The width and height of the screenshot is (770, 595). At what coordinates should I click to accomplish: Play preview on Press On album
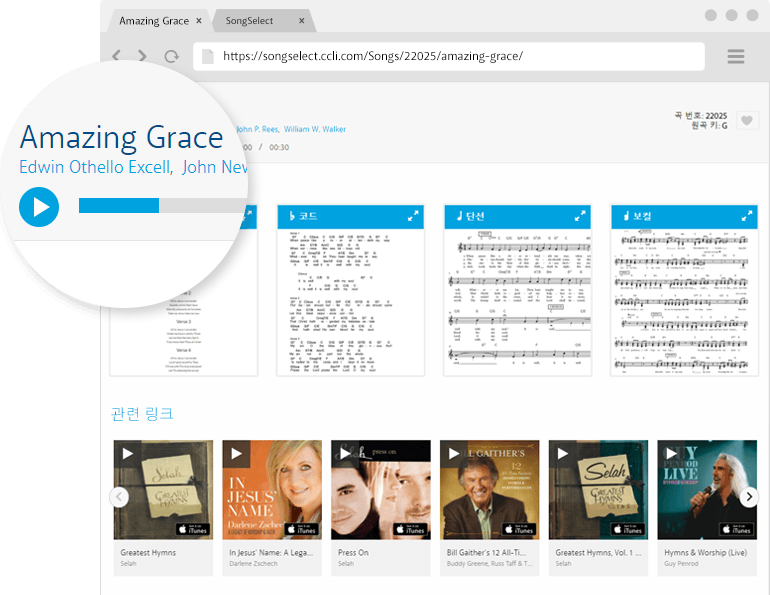[345, 454]
